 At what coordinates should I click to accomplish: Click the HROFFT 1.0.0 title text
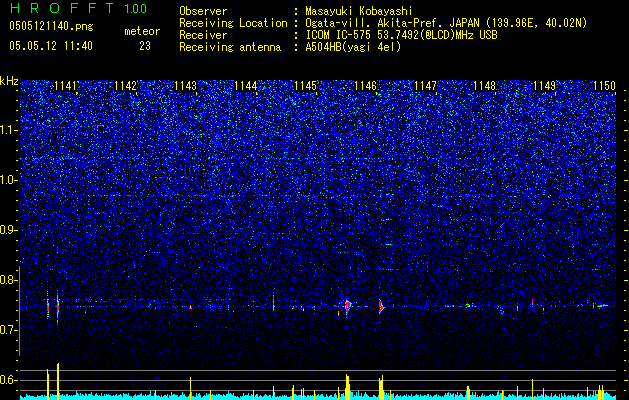pyautogui.click(x=78, y=8)
